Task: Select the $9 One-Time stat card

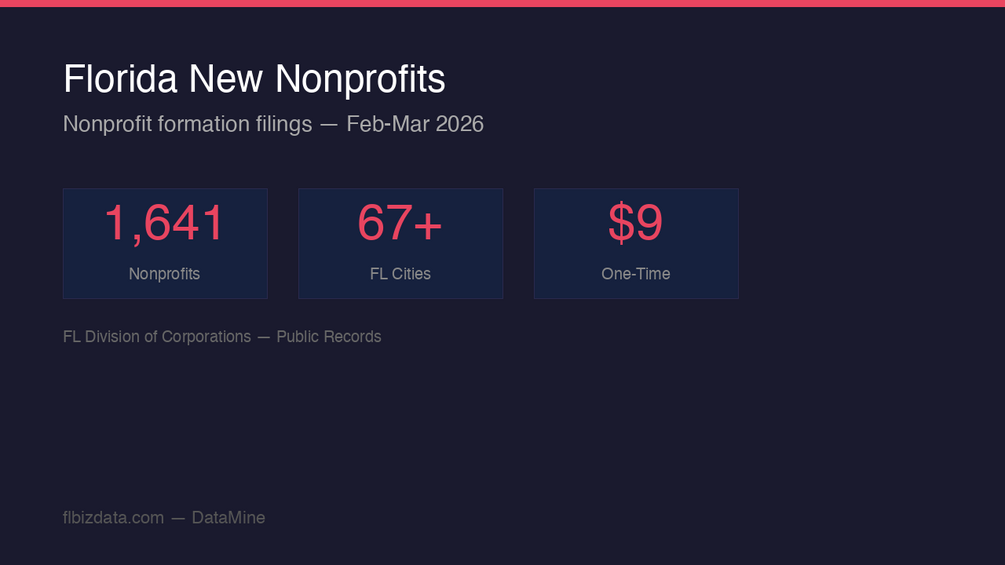Action: point(636,243)
